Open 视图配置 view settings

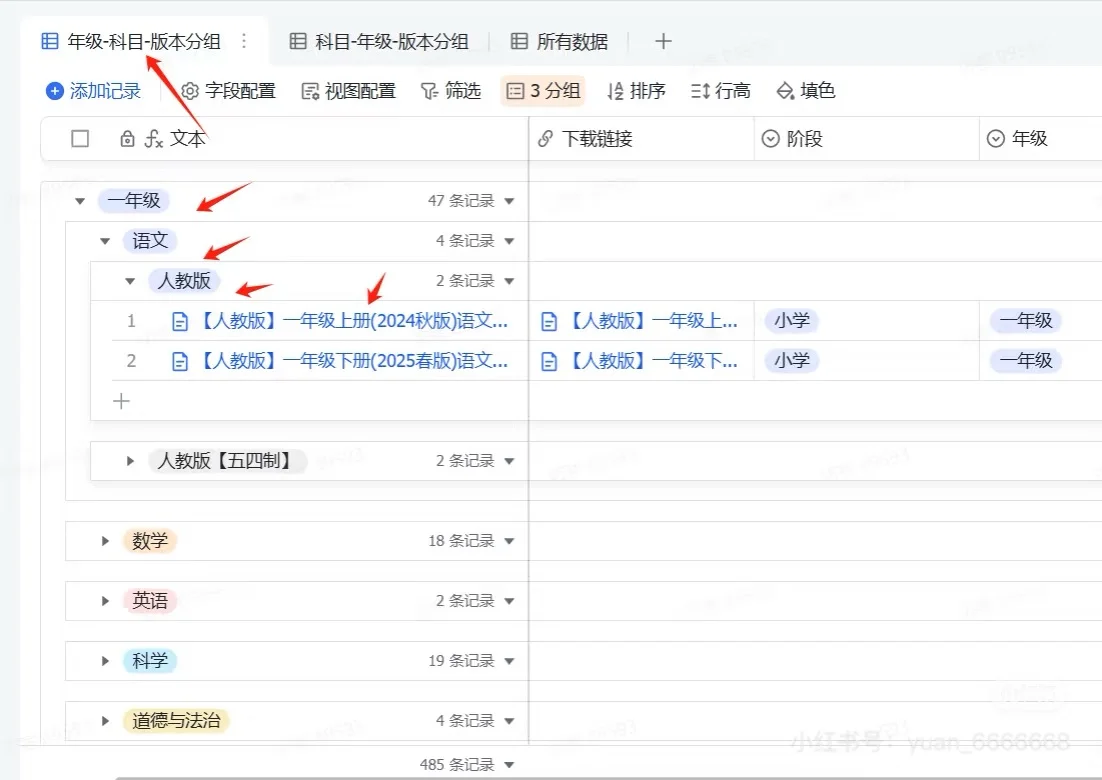[x=349, y=91]
